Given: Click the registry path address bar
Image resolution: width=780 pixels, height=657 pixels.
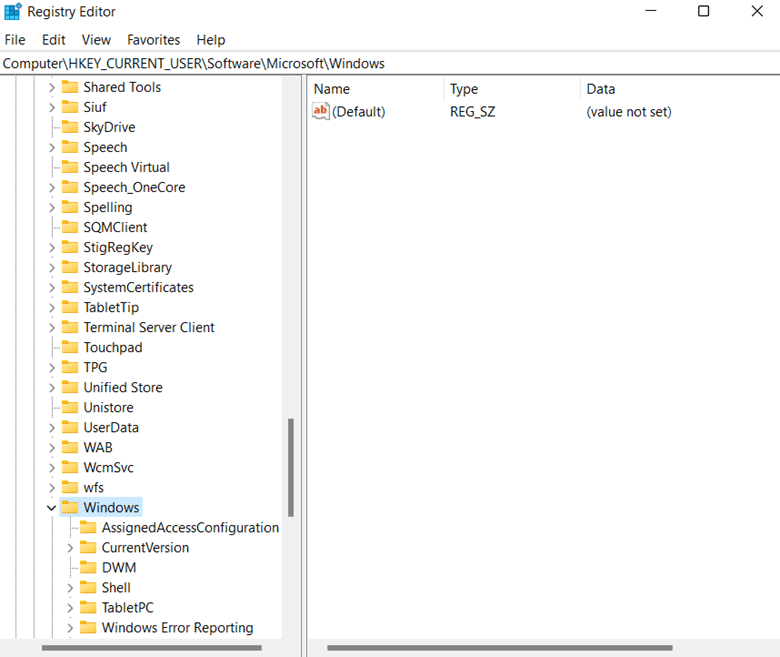Looking at the screenshot, I should point(390,64).
